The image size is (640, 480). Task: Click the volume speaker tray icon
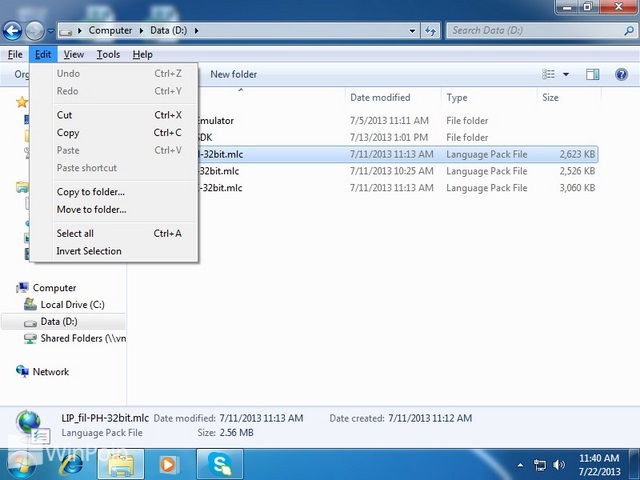point(558,465)
